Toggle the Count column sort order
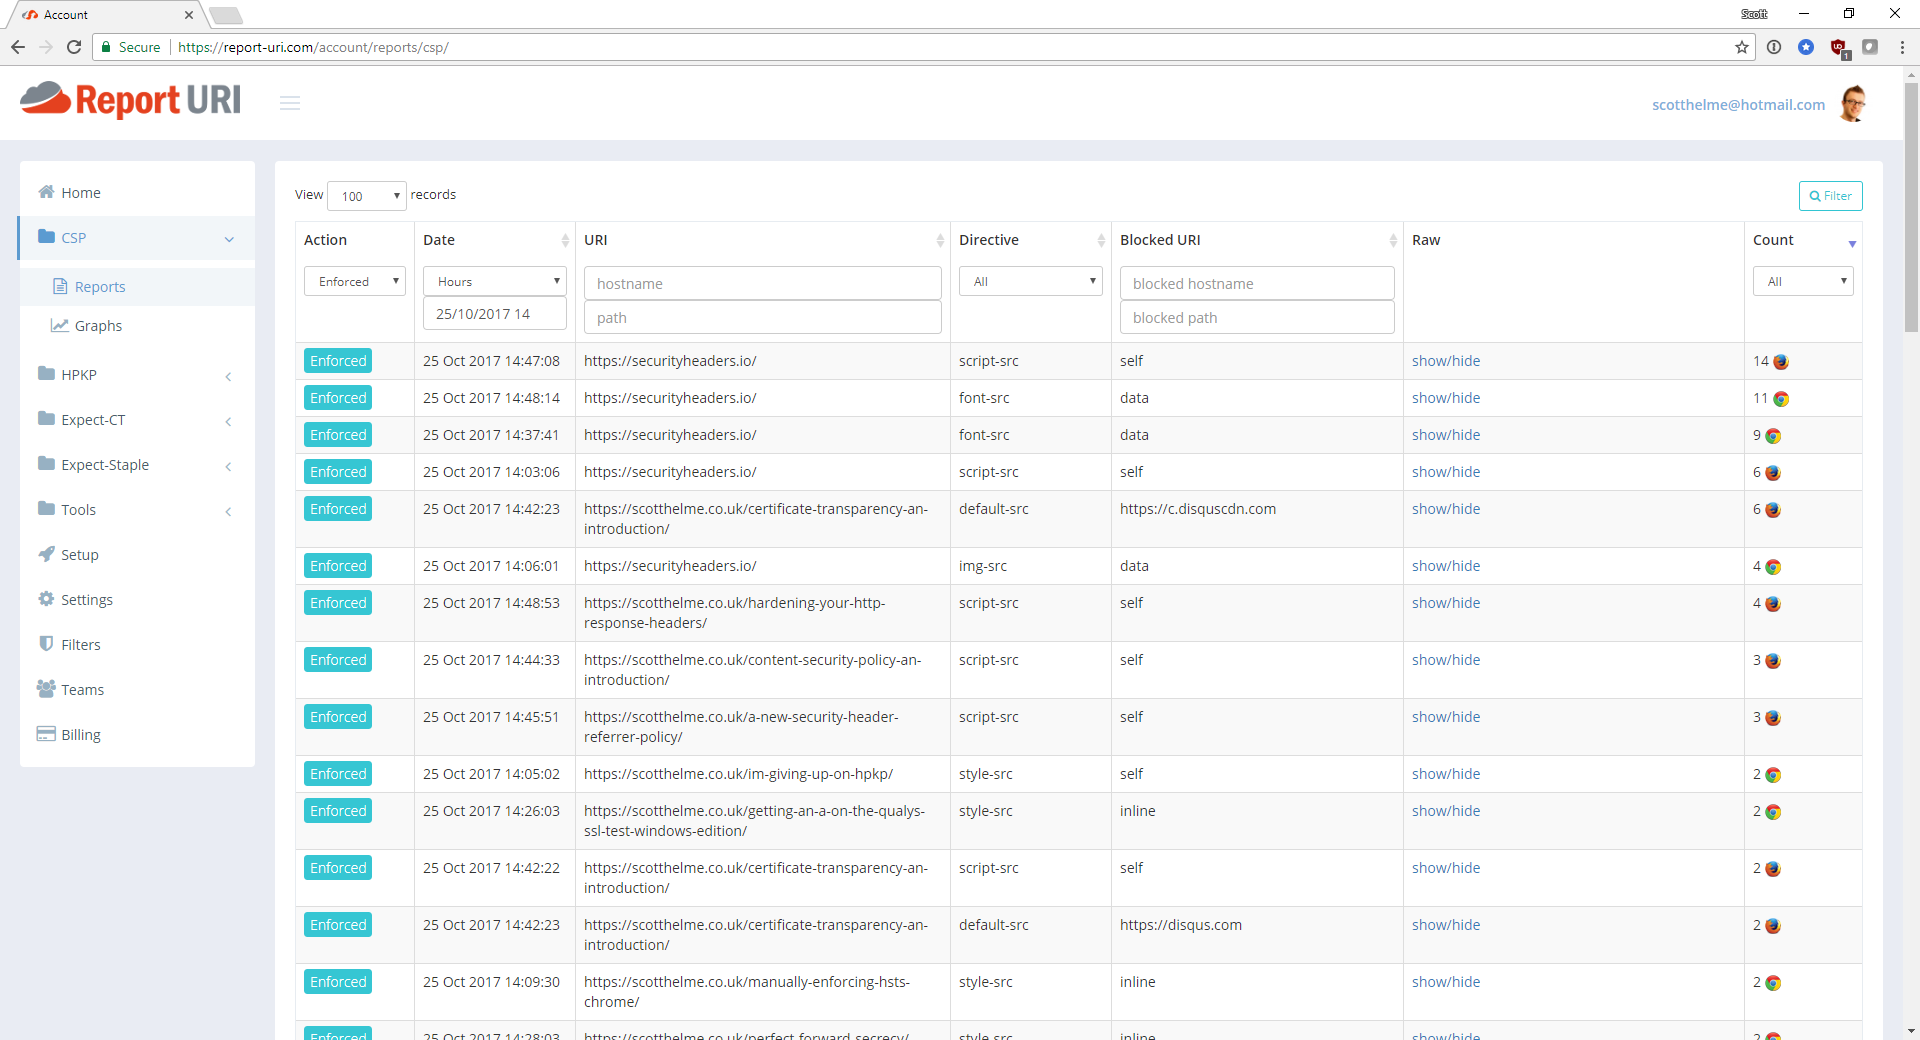 click(1852, 243)
